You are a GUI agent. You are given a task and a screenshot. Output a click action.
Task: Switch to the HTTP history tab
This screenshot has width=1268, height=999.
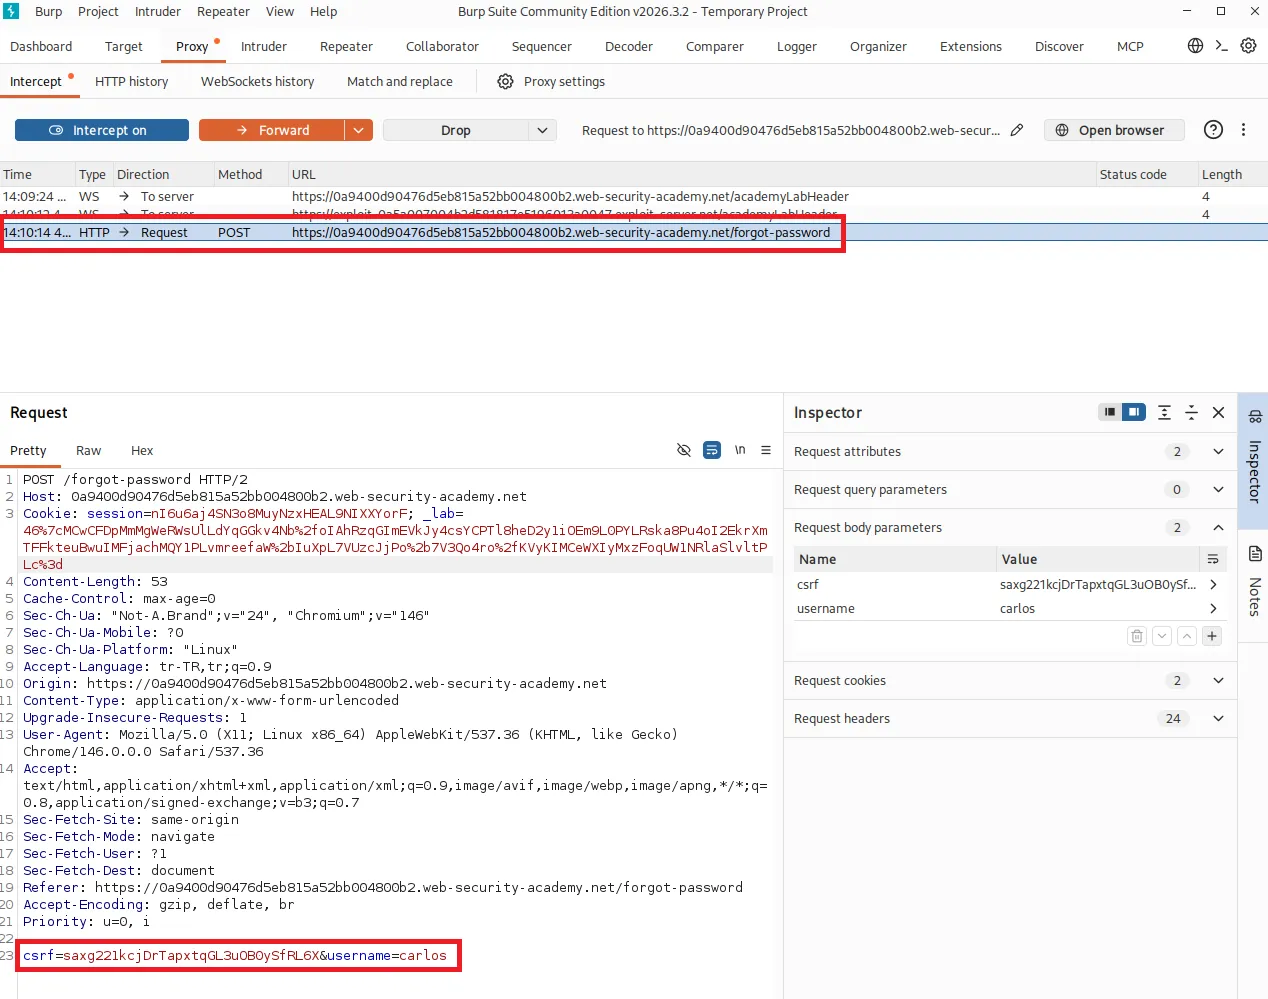pos(132,82)
